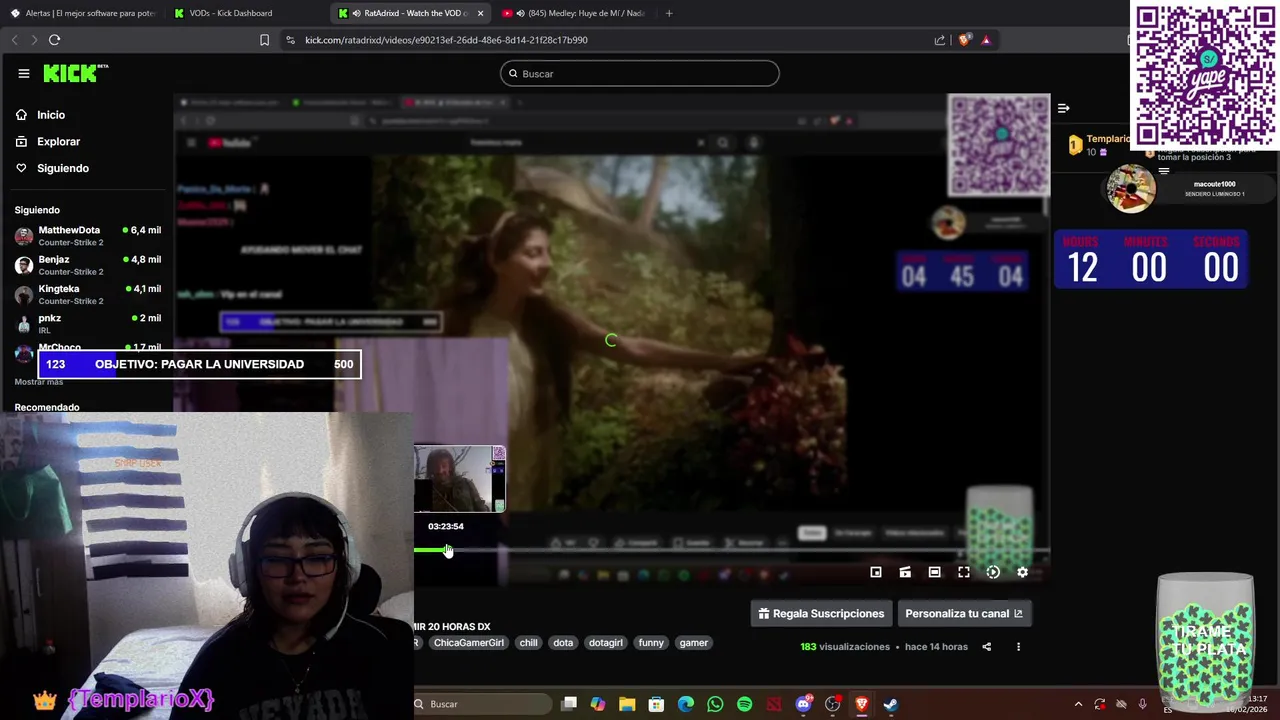The height and width of the screenshot is (720, 1280).
Task: Collapse the chat panel arrow icon
Action: tap(1064, 108)
